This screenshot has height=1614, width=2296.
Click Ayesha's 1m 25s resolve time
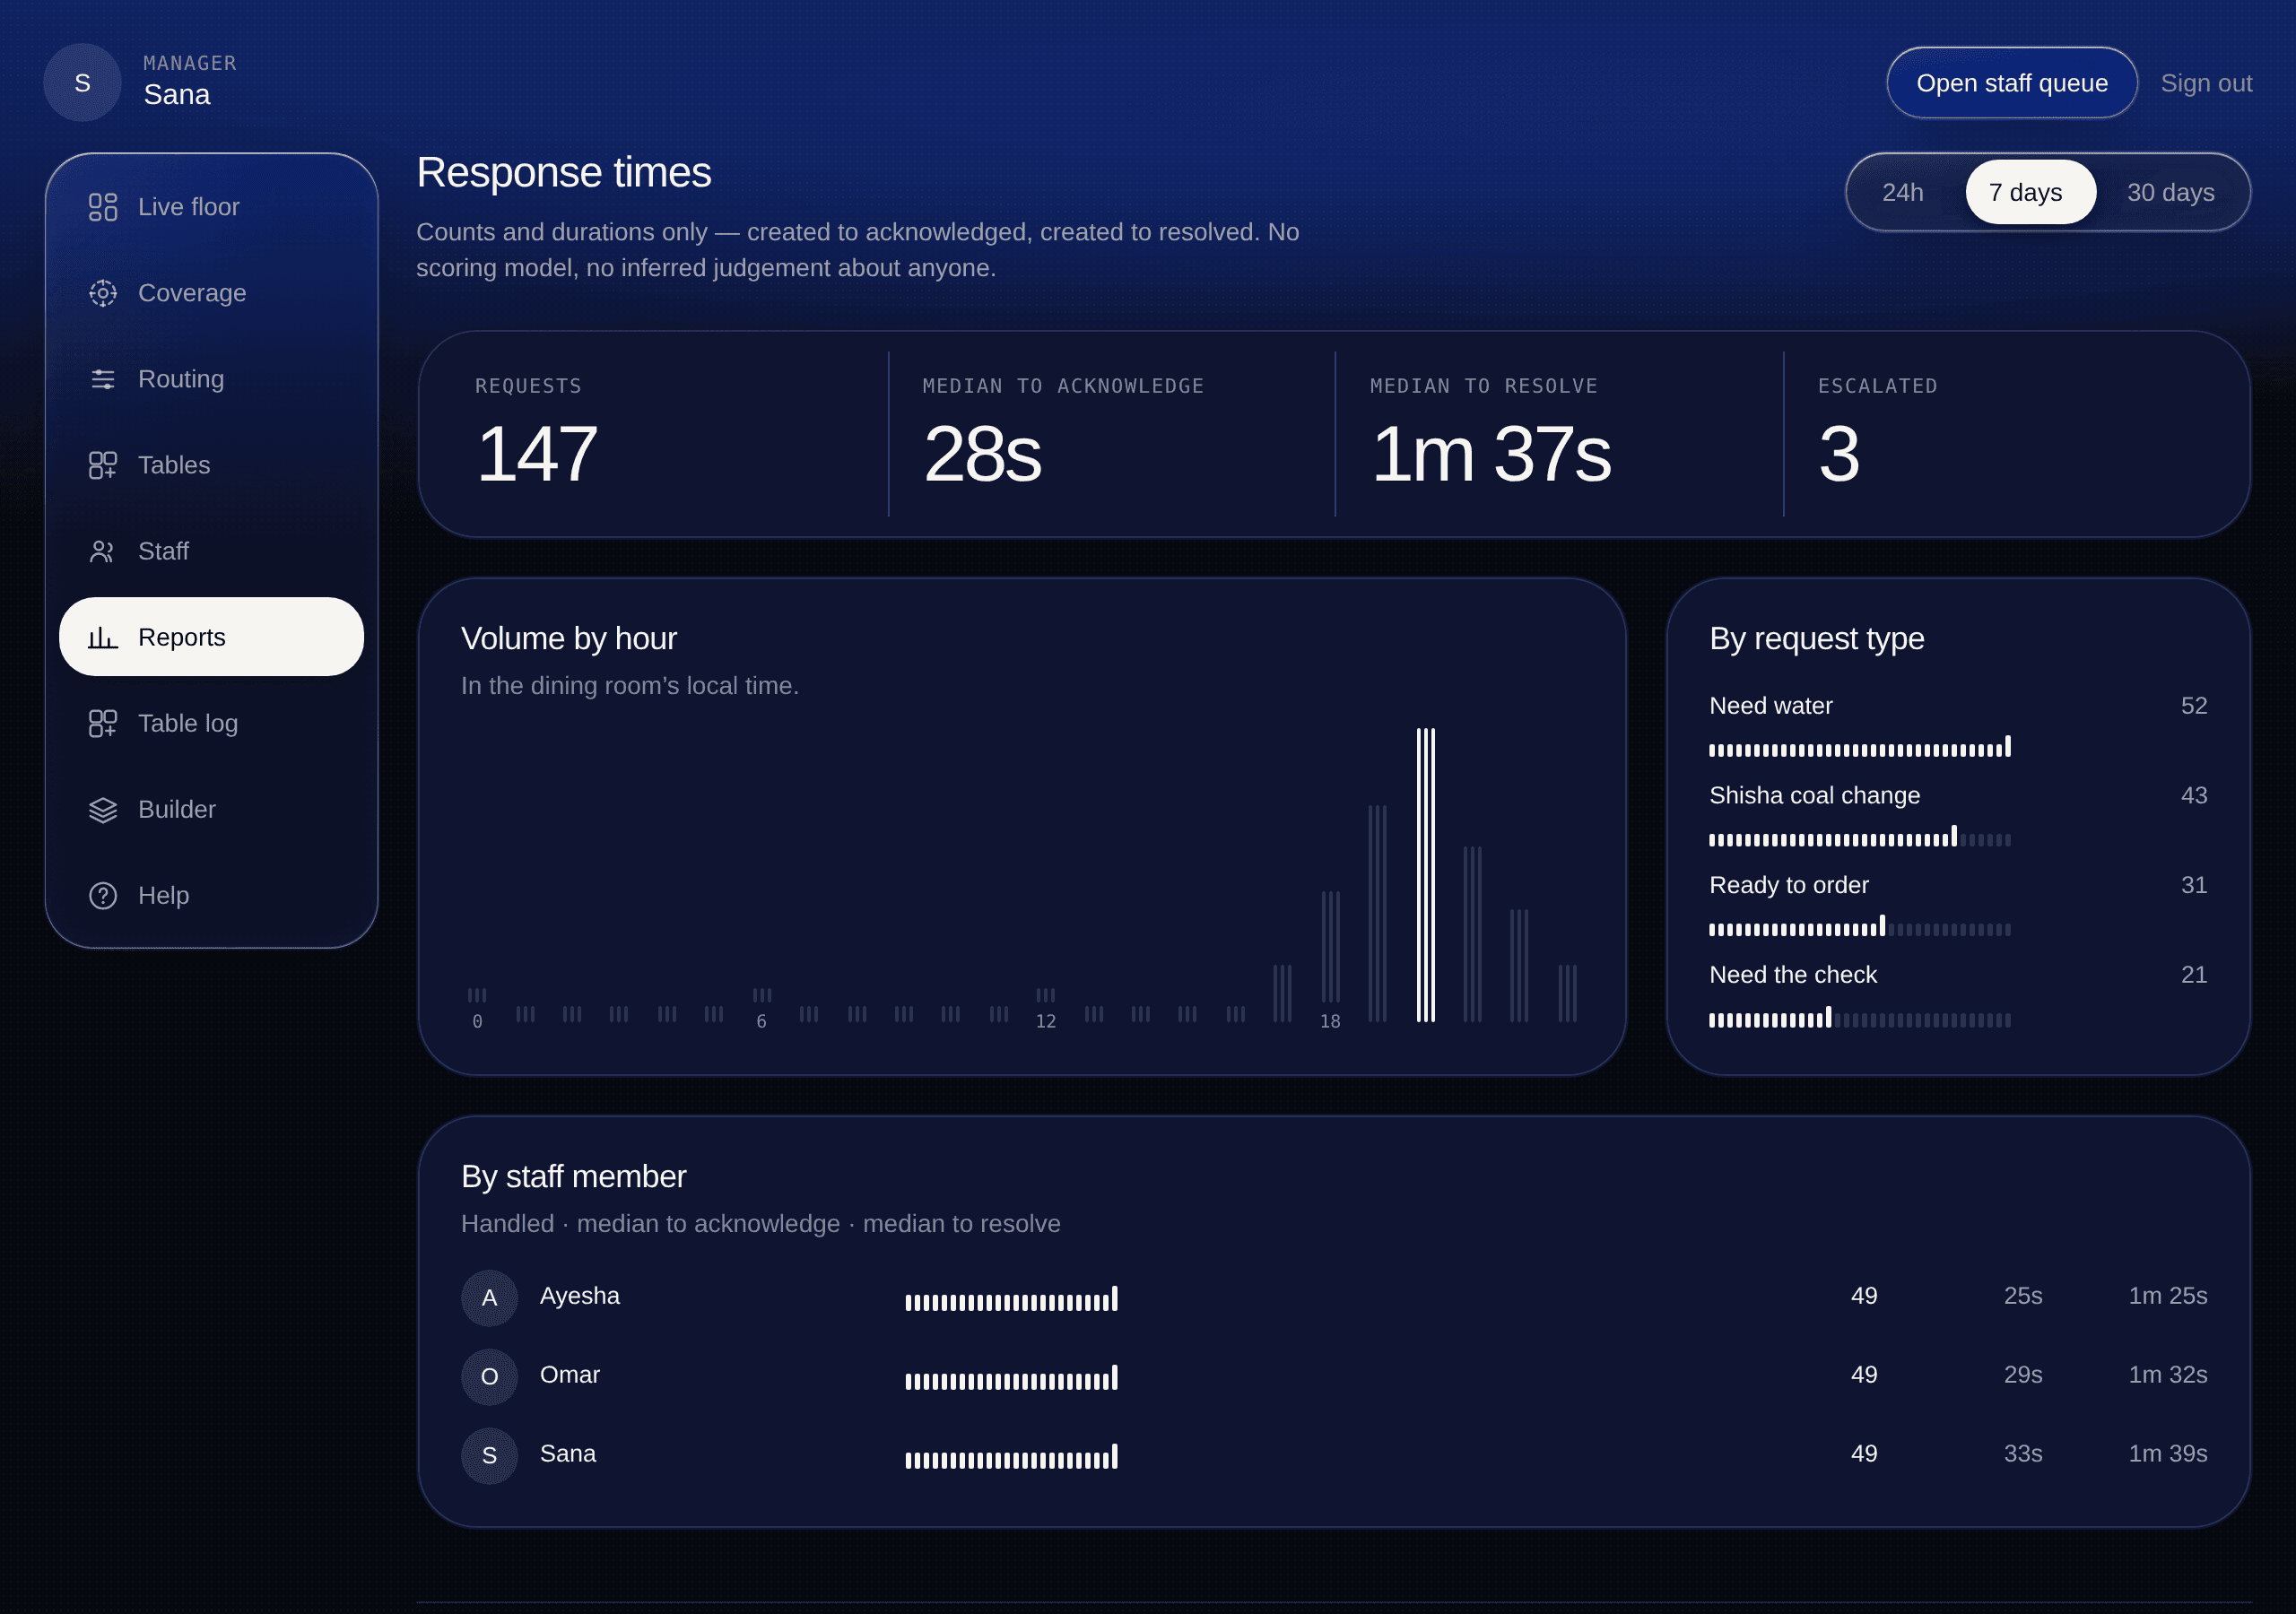[2168, 1296]
